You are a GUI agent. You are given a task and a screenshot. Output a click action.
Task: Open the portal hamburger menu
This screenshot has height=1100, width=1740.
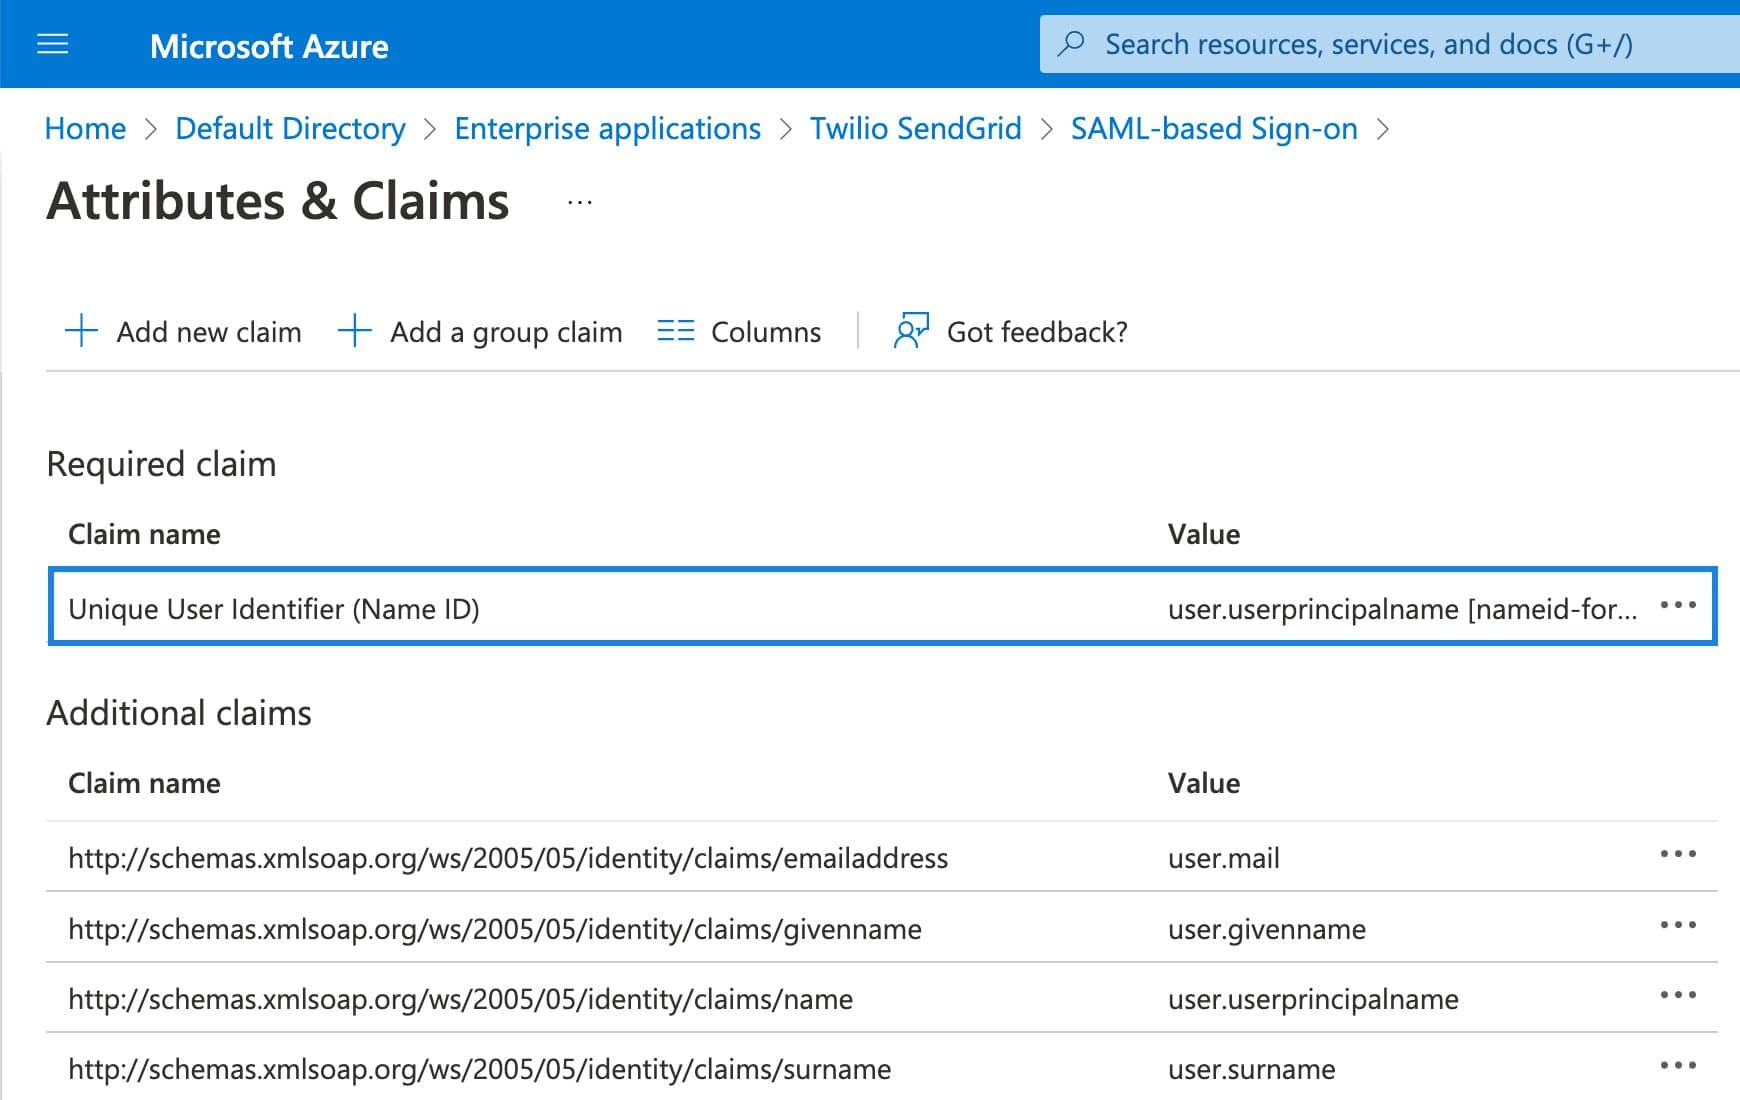(x=52, y=44)
